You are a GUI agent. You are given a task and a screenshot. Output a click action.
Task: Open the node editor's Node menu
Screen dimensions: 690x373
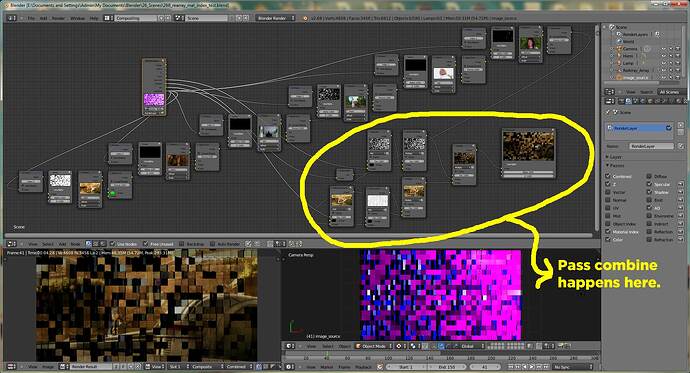tap(76, 244)
